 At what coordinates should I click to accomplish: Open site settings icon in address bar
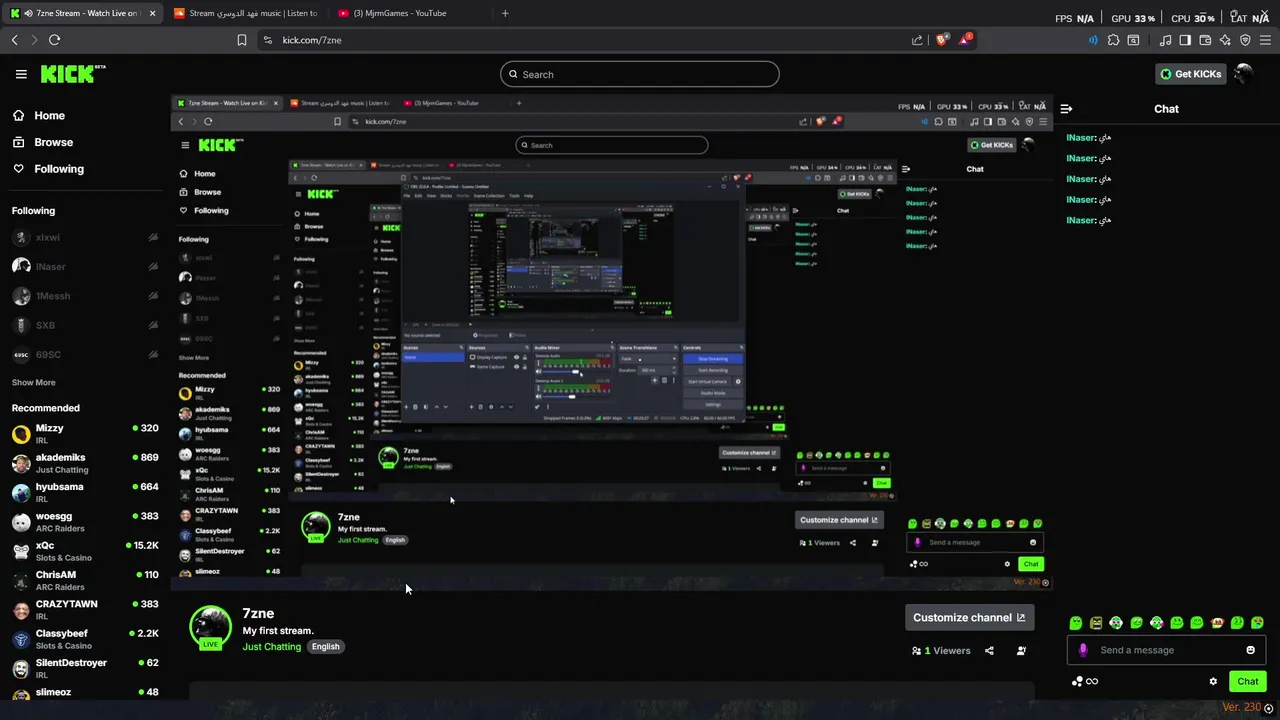pos(267,40)
